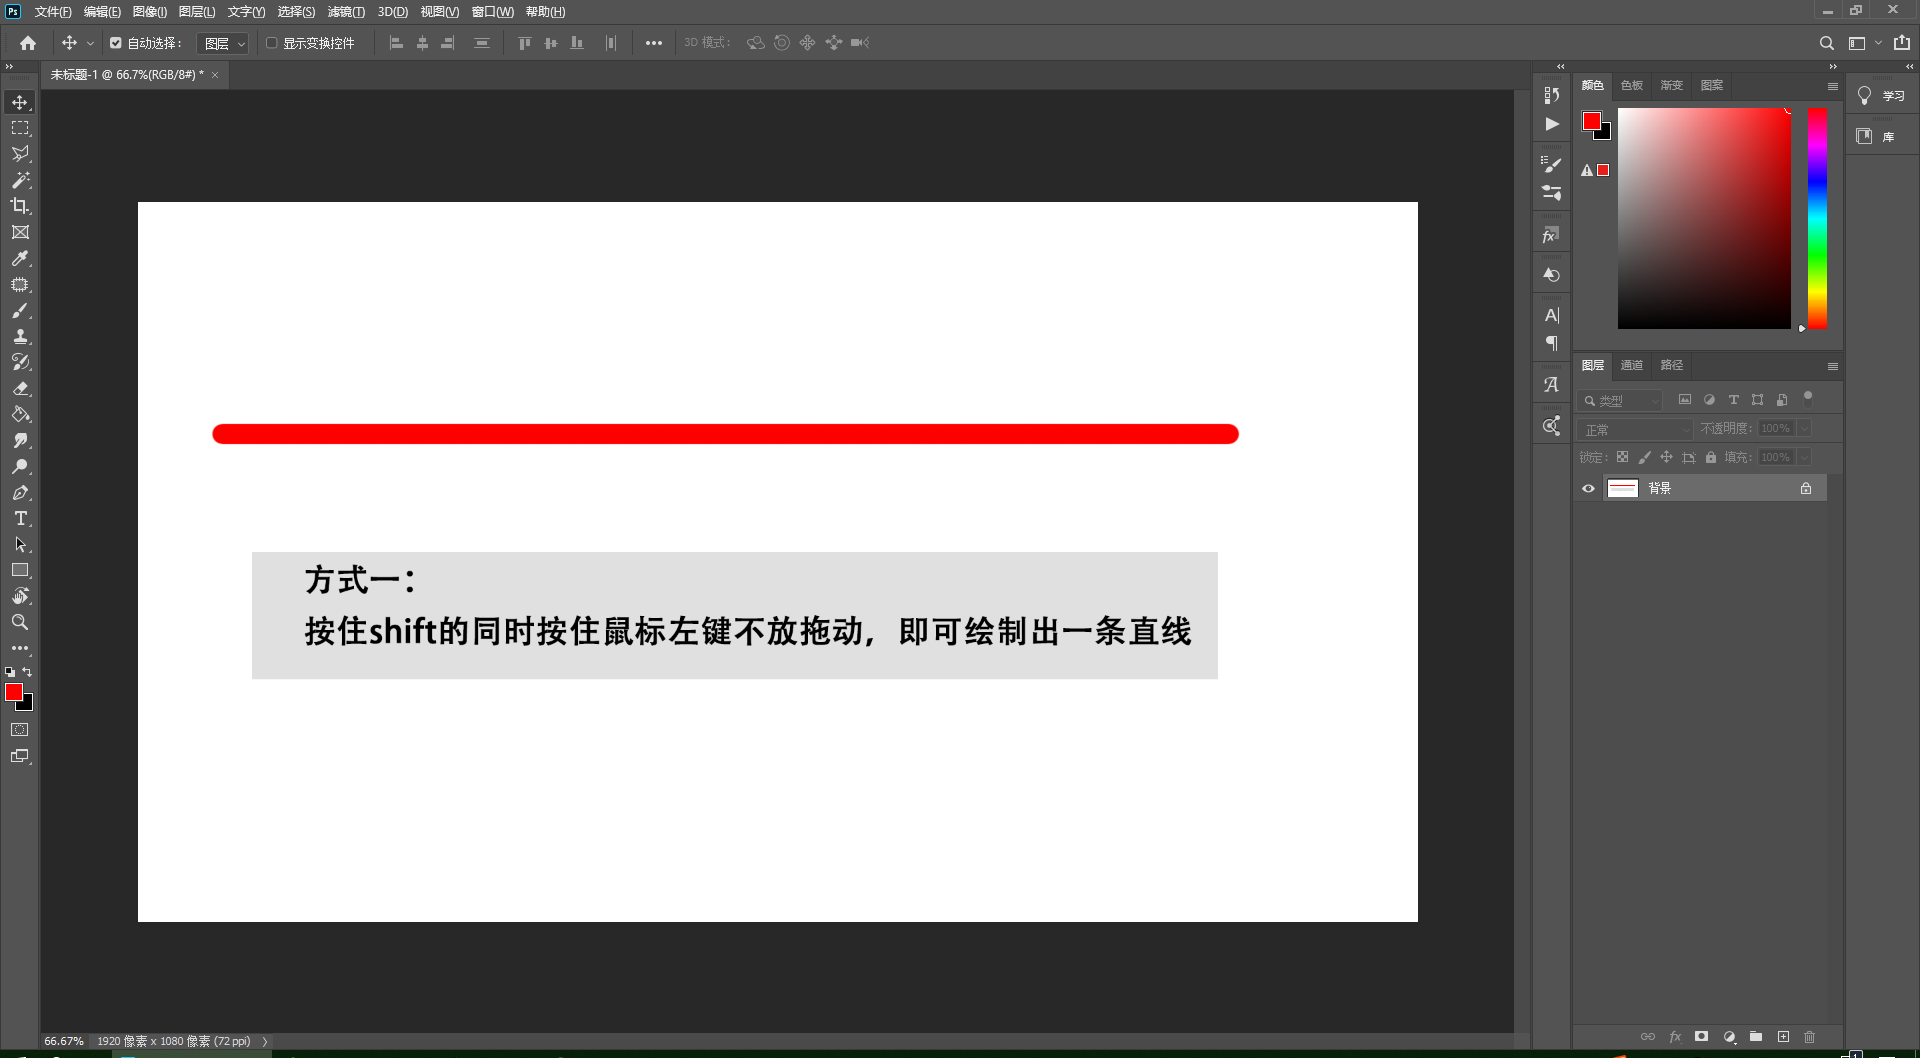Viewport: 1920px width, 1058px height.
Task: Hide the 背景 layer with eye icon
Action: (1588, 488)
